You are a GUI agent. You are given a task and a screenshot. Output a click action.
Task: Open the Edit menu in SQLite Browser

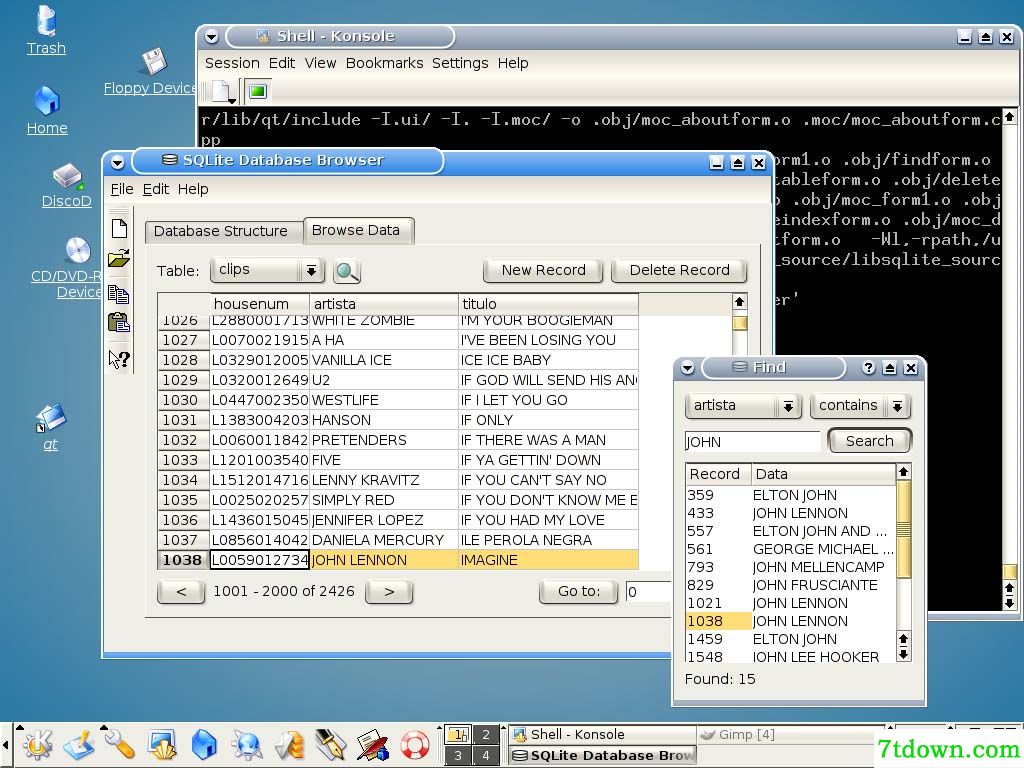155,189
